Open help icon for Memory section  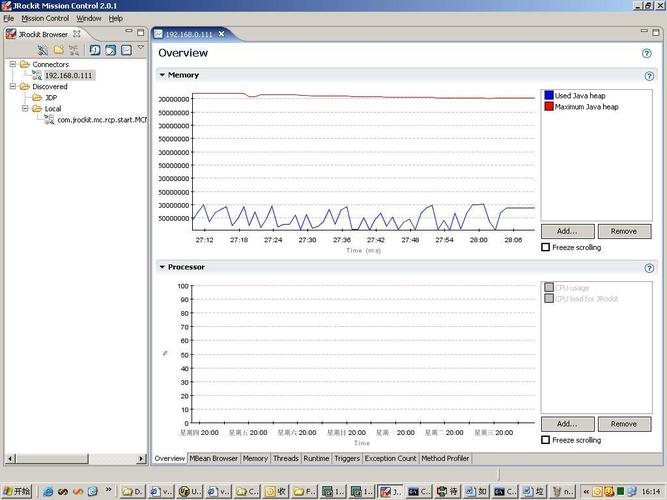649,76
